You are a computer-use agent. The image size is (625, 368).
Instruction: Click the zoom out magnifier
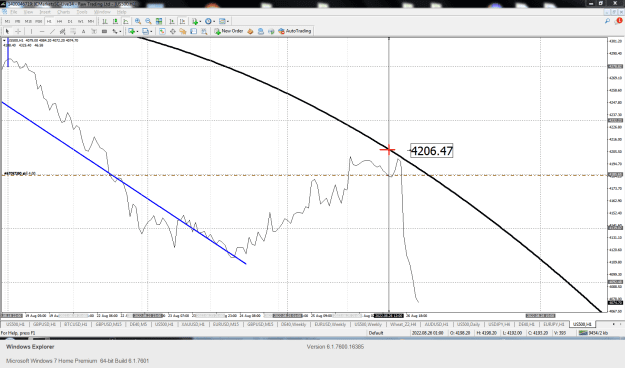tap(148, 21)
